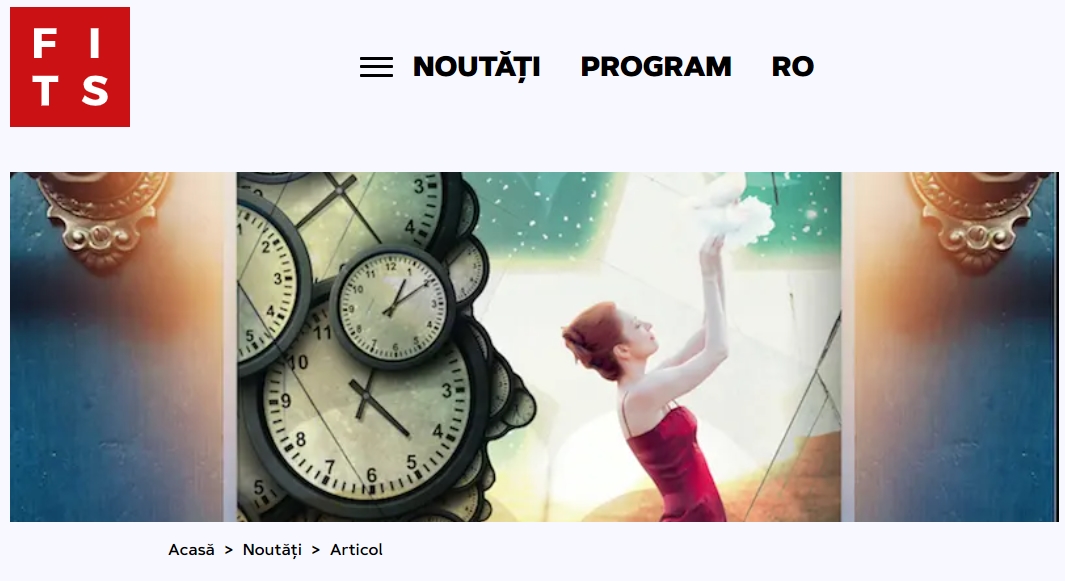Open the RO language selector
The image size is (1065, 581).
click(x=793, y=67)
